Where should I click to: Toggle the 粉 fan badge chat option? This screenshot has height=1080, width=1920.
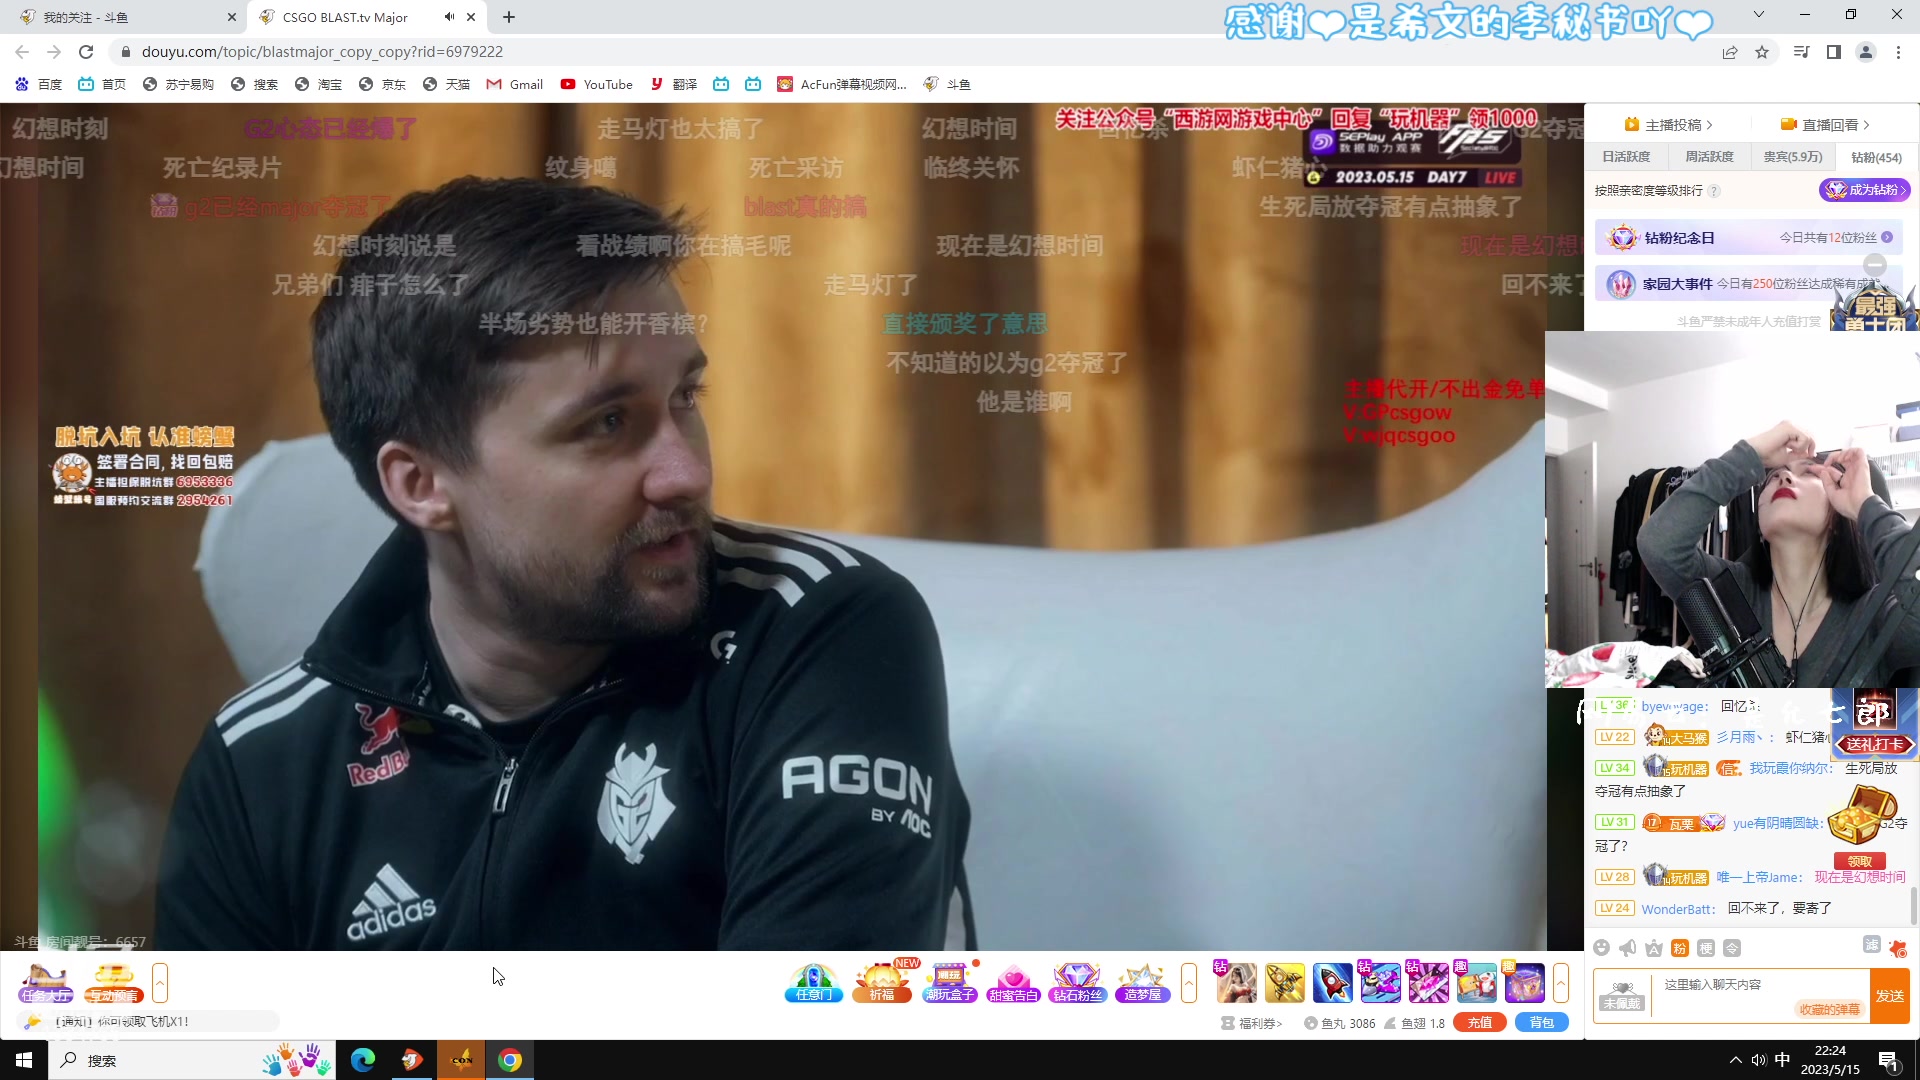pos(1679,948)
